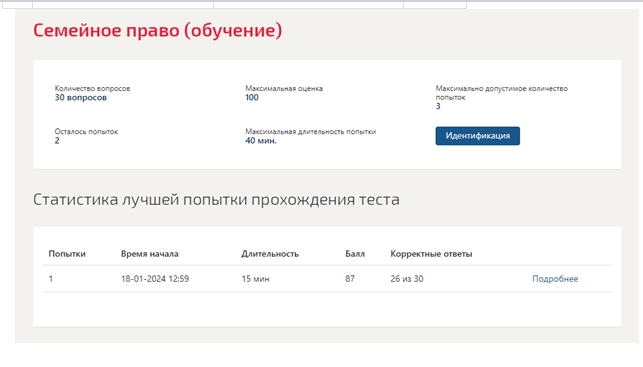This screenshot has width=643, height=367.
Task: Click the Длительность column header
Action: [x=270, y=254]
